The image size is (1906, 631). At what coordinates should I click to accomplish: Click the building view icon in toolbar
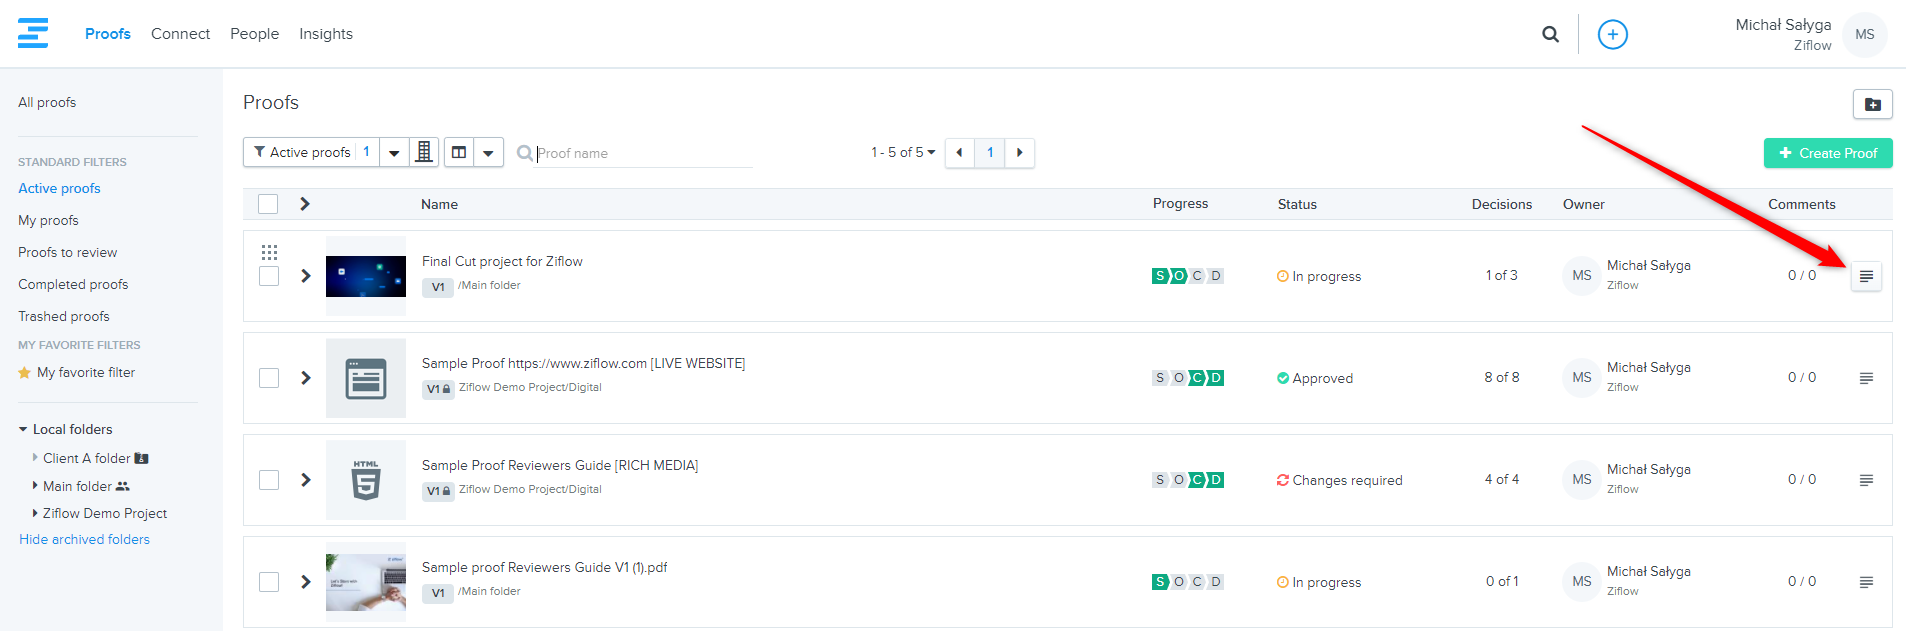[x=424, y=152]
